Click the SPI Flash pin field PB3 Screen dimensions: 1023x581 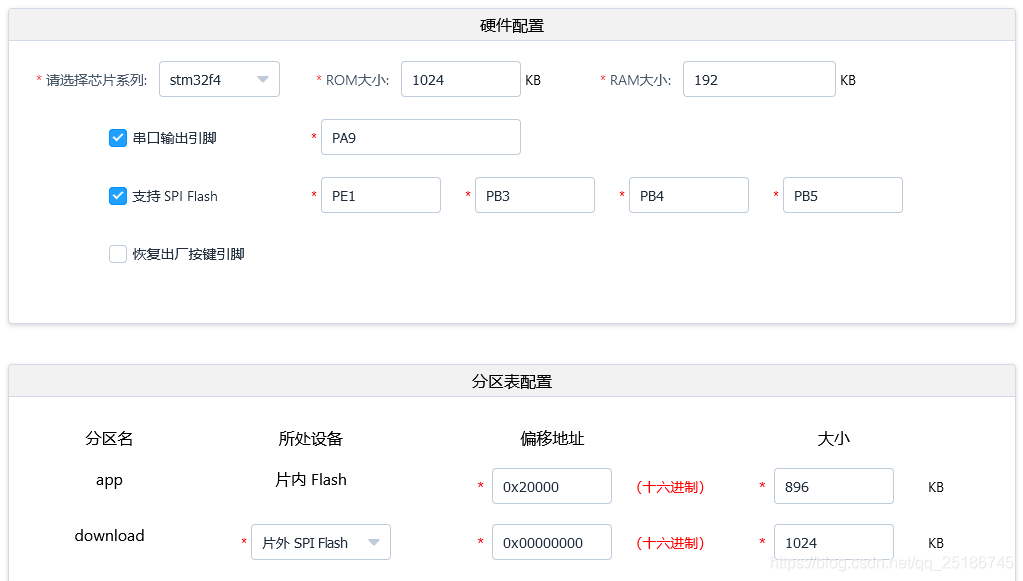pos(534,195)
